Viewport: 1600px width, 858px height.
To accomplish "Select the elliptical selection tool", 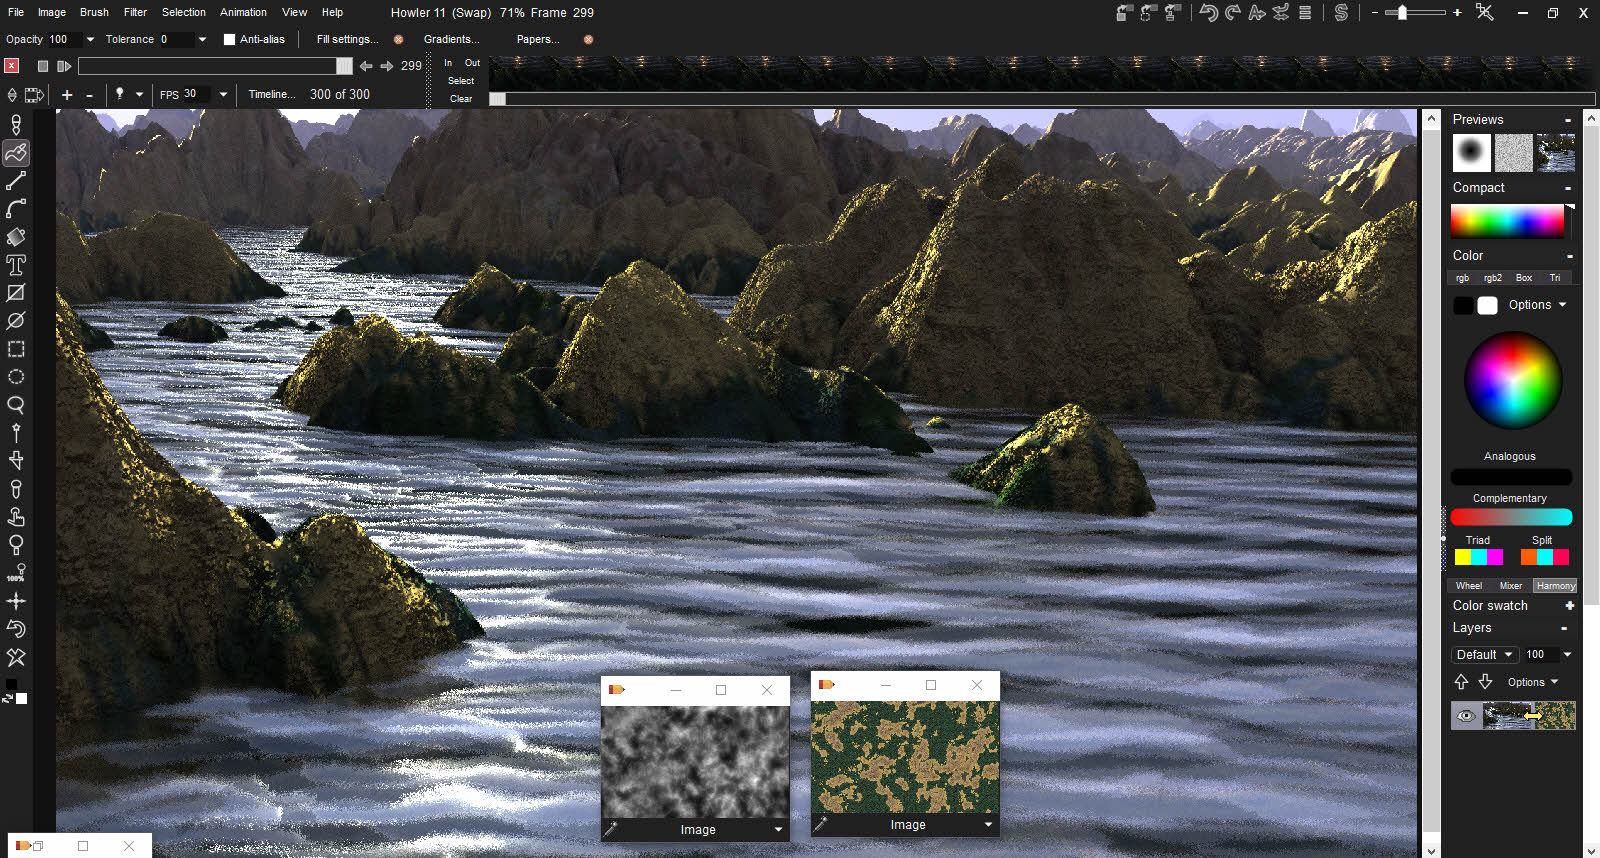I will point(16,377).
